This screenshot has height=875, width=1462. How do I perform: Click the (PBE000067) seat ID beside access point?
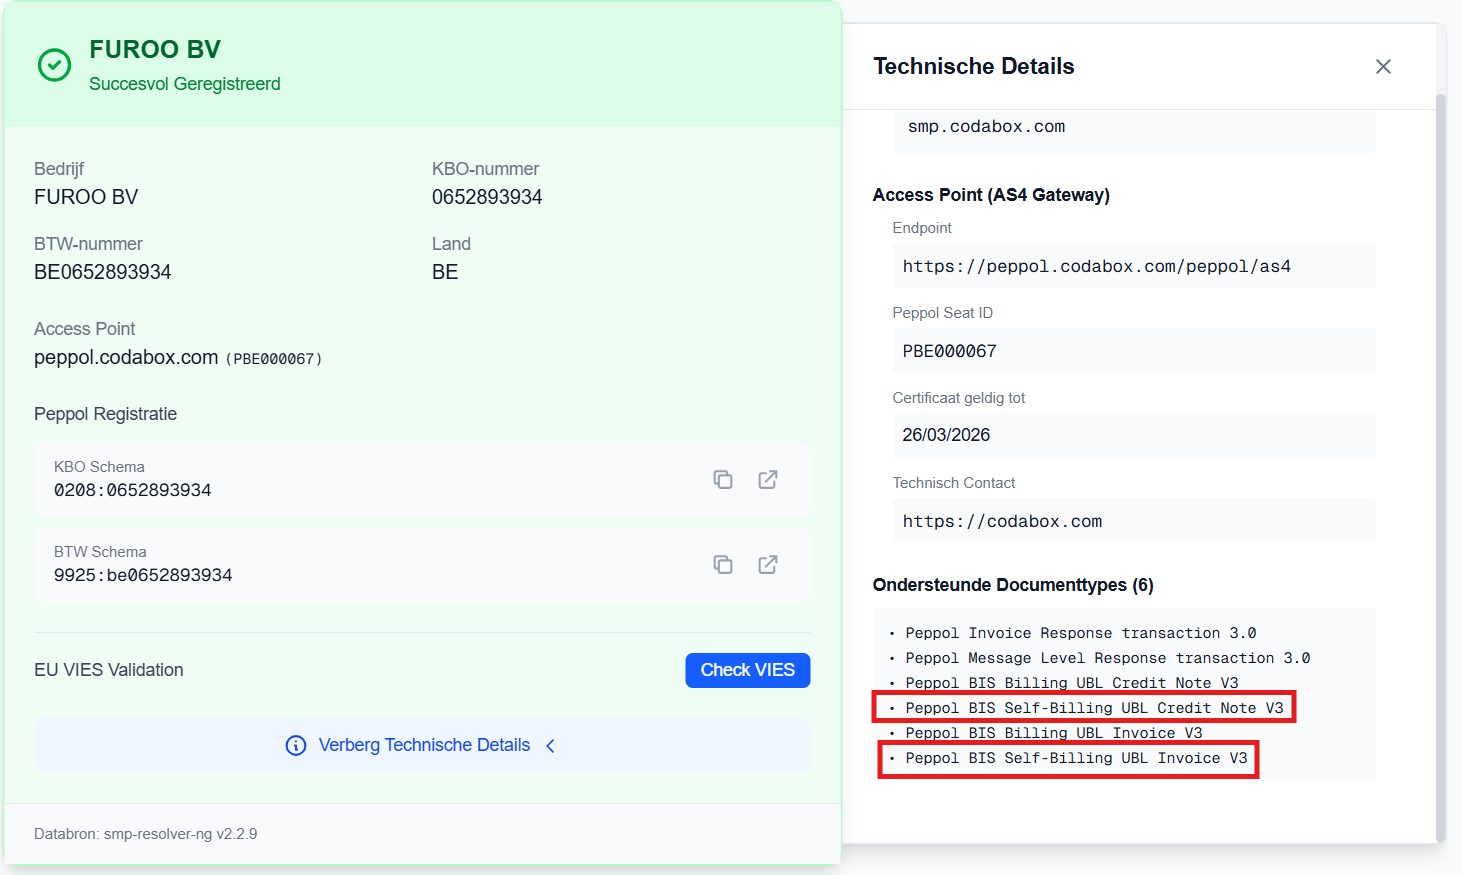(274, 359)
